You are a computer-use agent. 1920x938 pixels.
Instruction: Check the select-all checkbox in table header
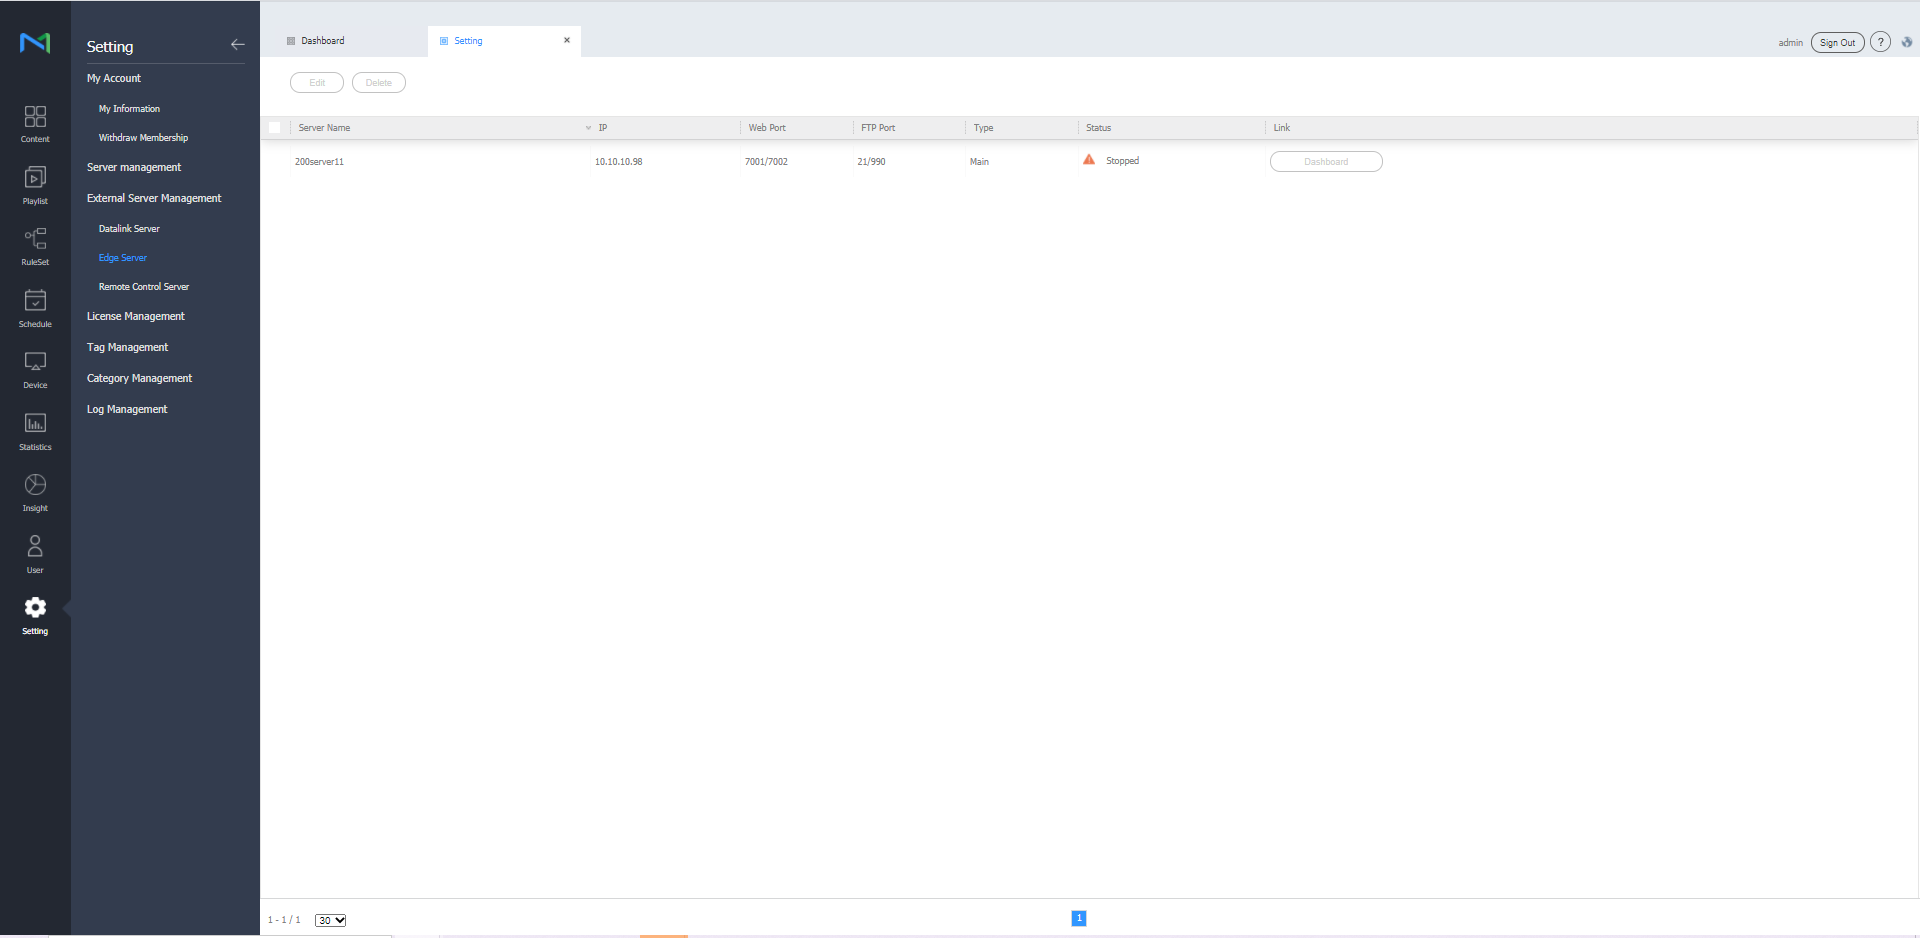275,128
